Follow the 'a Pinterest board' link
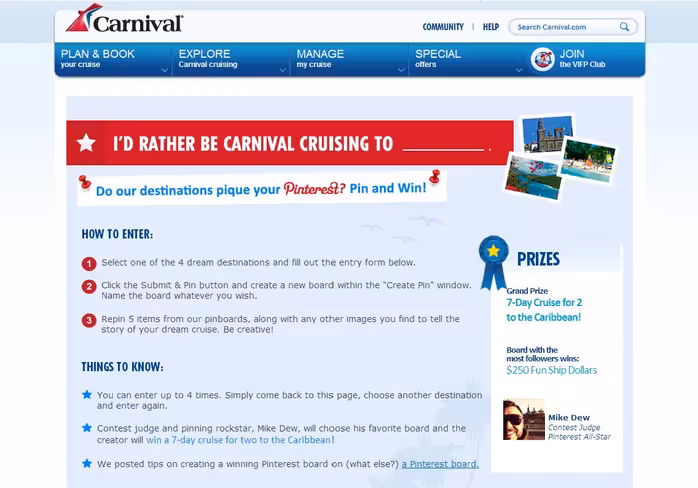The image size is (698, 488). tap(440, 464)
